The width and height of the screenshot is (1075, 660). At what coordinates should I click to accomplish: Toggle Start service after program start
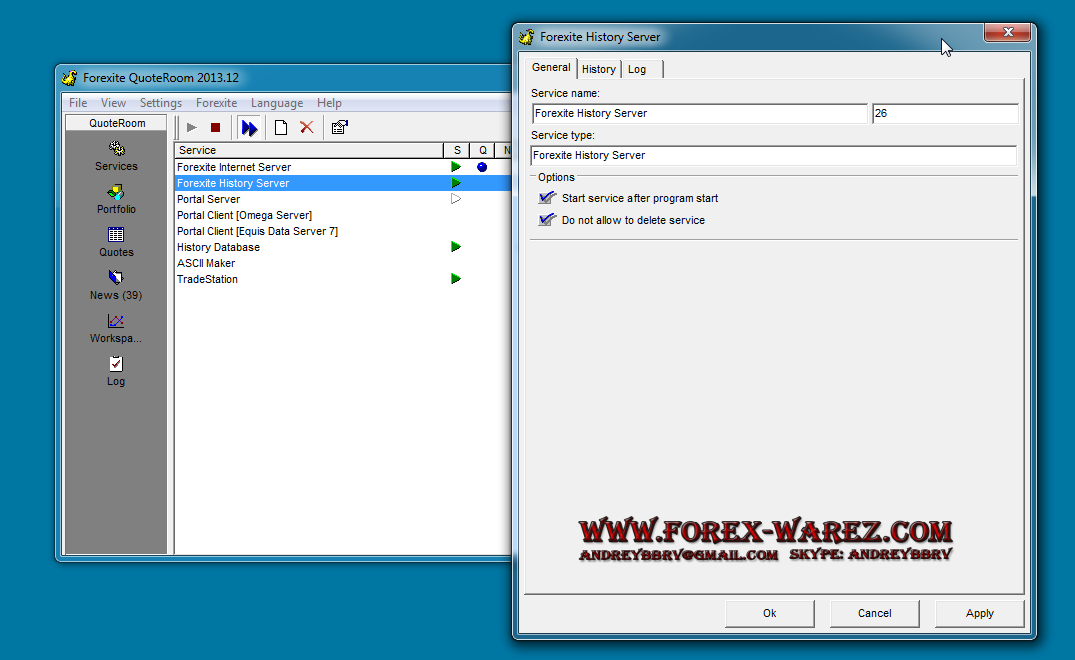click(x=547, y=198)
